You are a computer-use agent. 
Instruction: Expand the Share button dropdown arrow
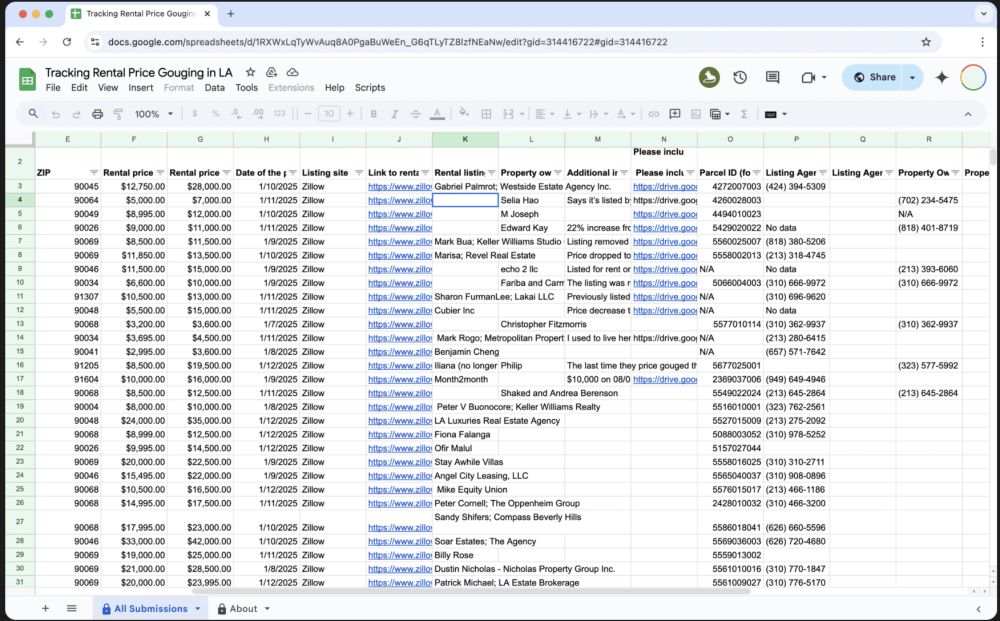coord(912,77)
